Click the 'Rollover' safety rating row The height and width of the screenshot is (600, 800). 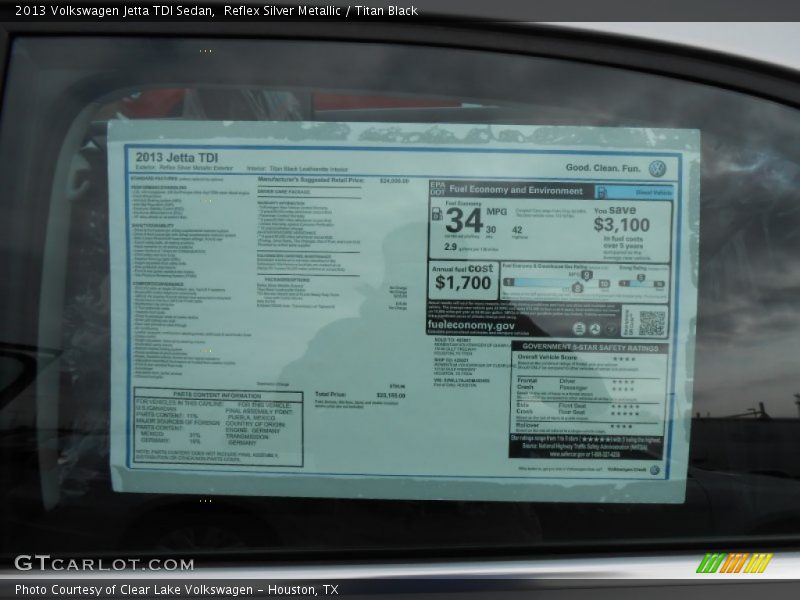(576, 426)
